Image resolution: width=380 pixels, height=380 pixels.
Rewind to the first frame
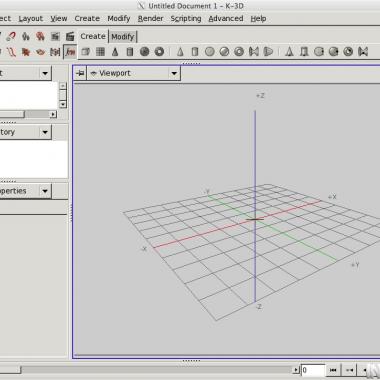pyautogui.click(x=333, y=370)
